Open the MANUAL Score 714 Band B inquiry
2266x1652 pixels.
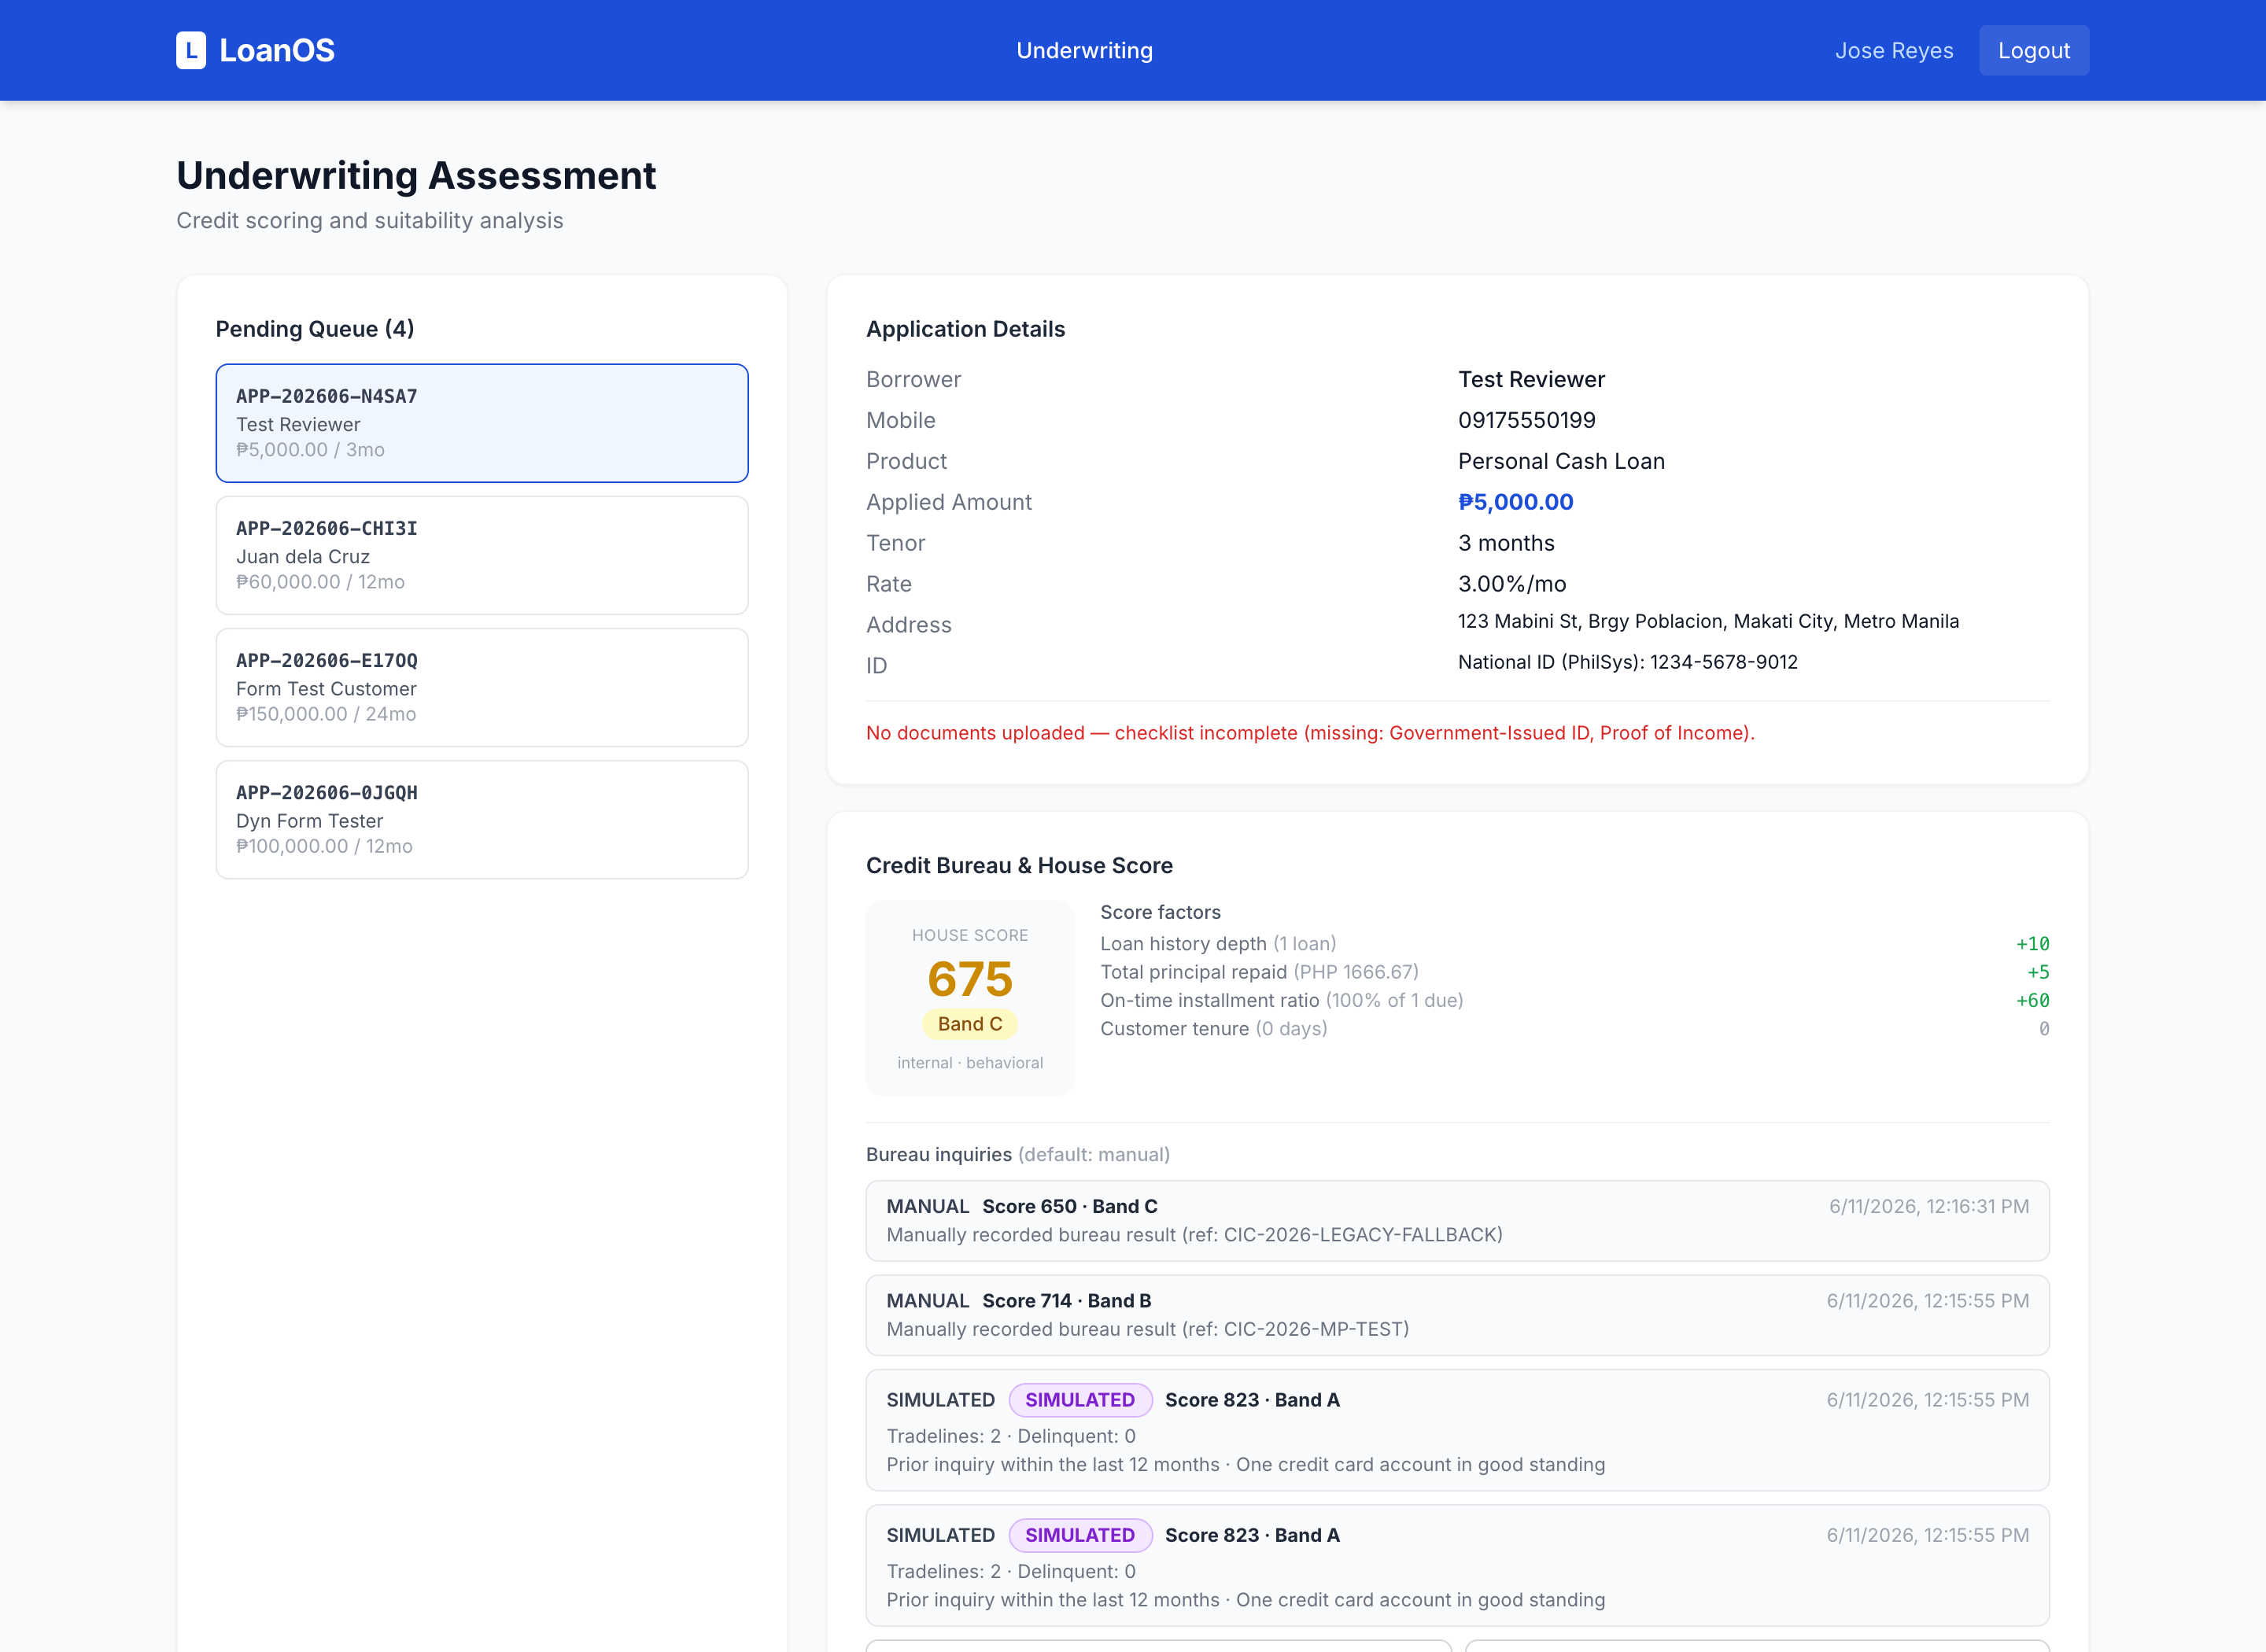click(x=1457, y=1315)
